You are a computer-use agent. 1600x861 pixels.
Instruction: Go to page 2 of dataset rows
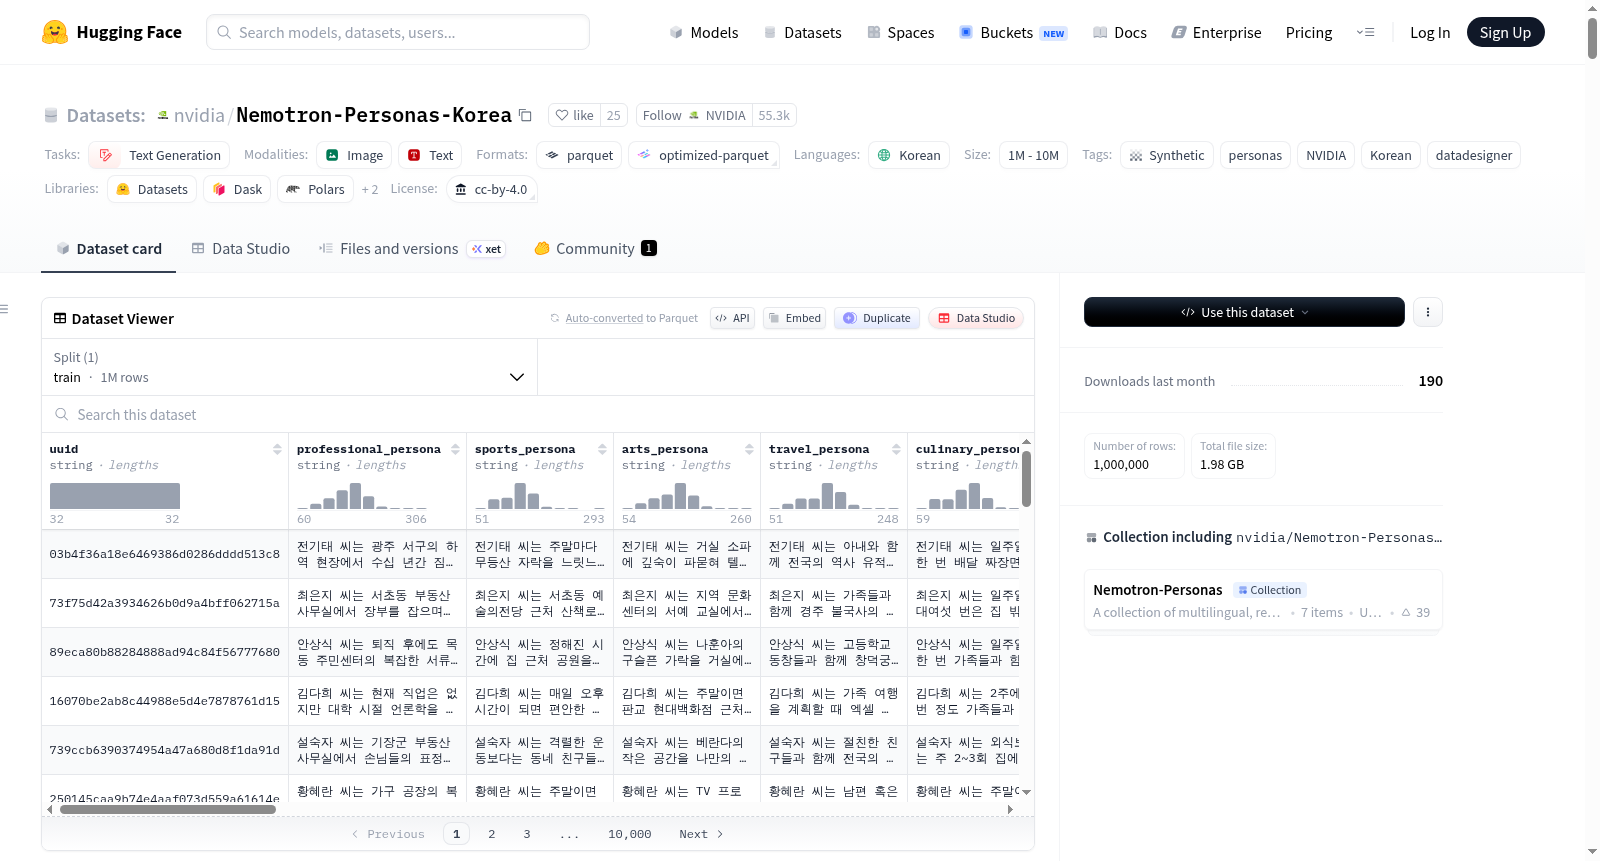(492, 834)
